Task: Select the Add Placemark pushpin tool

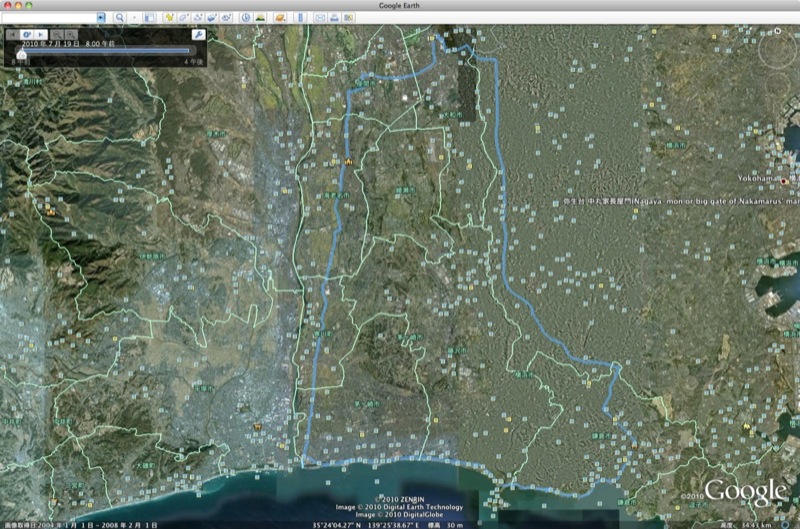Action: [x=169, y=18]
